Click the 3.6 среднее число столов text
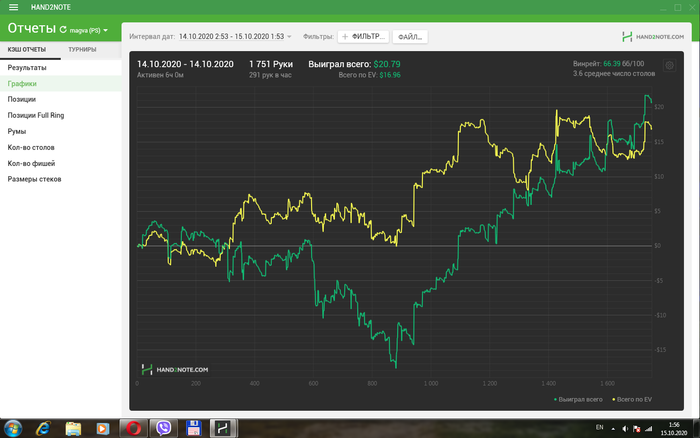Screen dimensions: 700x438 614,73
